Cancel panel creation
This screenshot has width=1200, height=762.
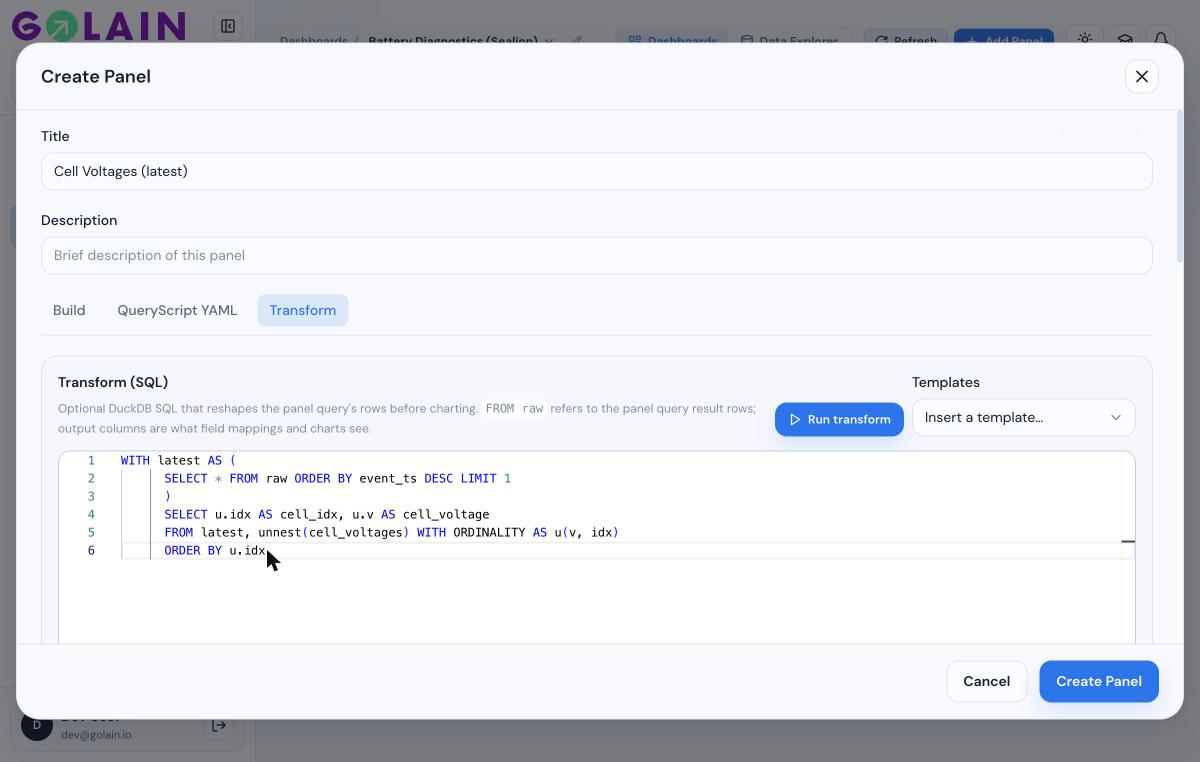(x=986, y=681)
